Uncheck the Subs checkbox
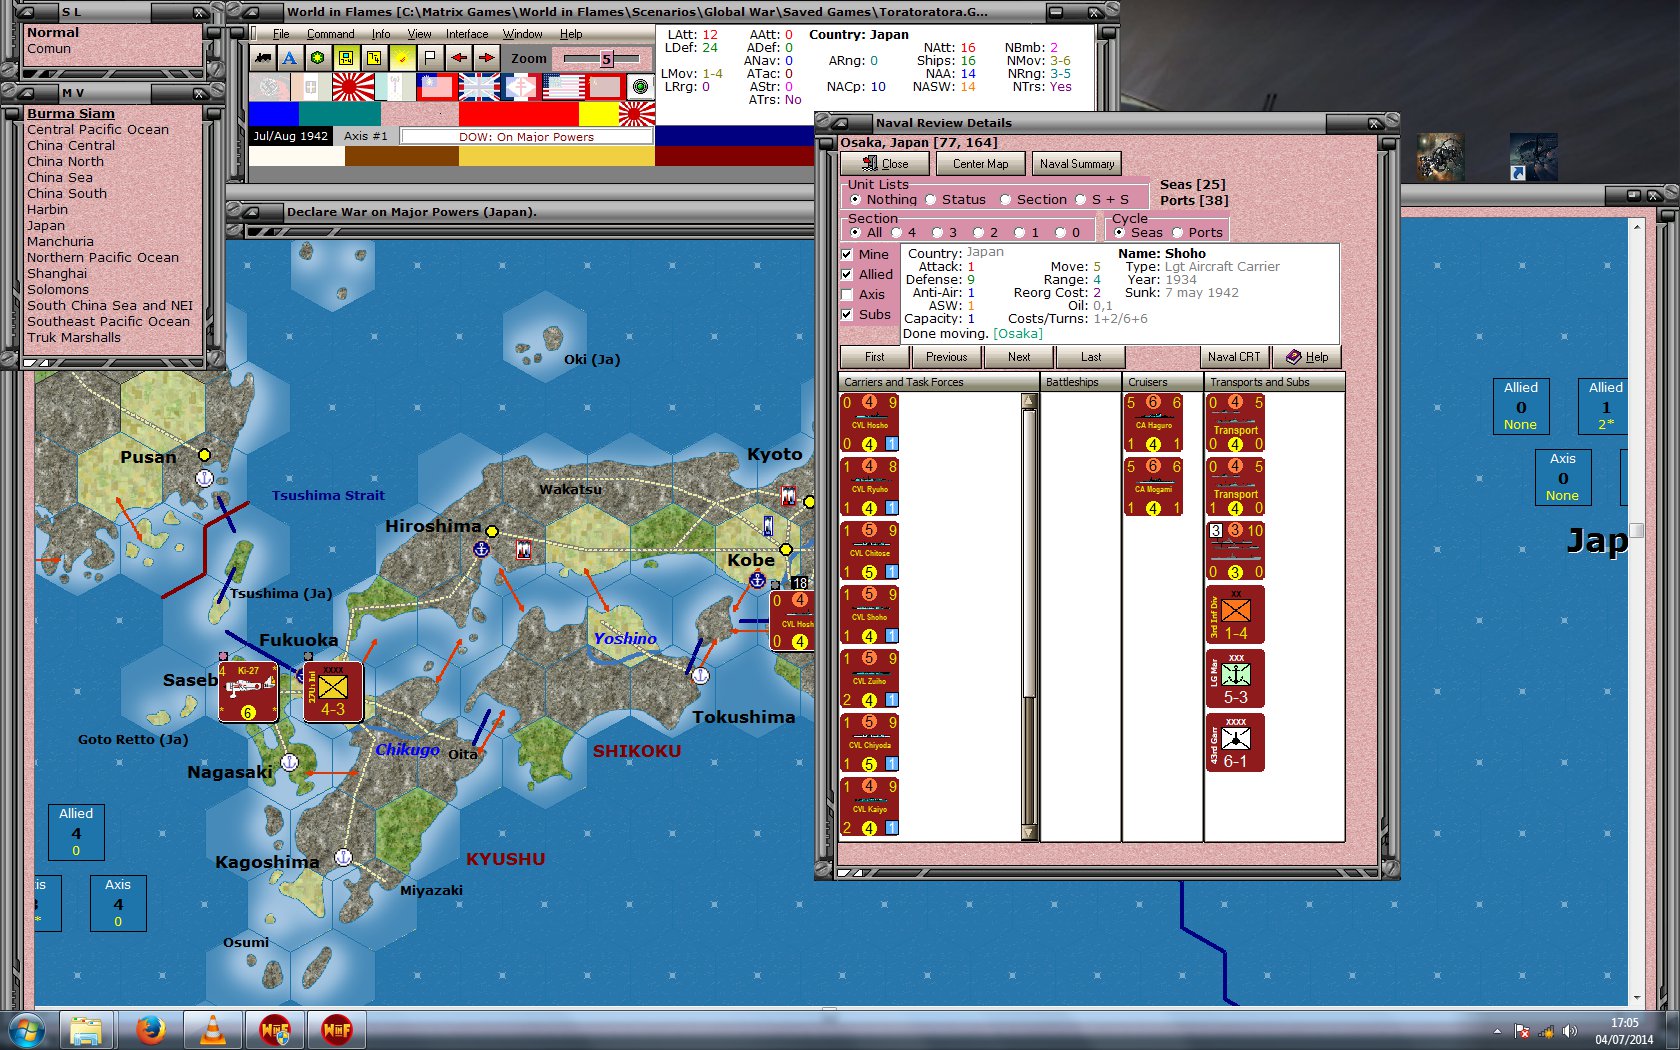This screenshot has width=1680, height=1050. 847,315
